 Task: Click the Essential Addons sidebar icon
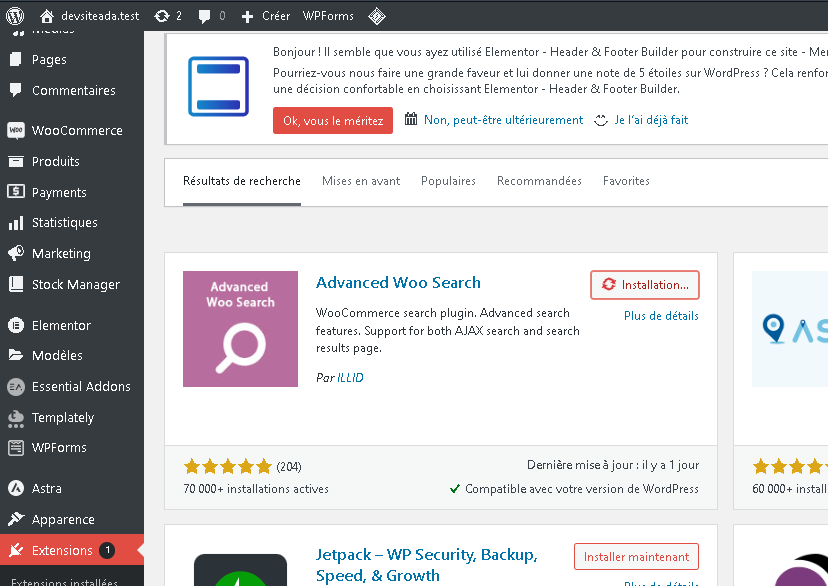point(14,386)
